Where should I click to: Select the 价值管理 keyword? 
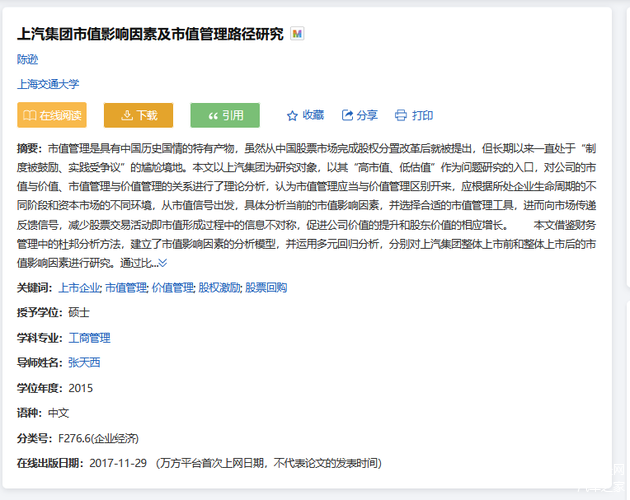172,288
